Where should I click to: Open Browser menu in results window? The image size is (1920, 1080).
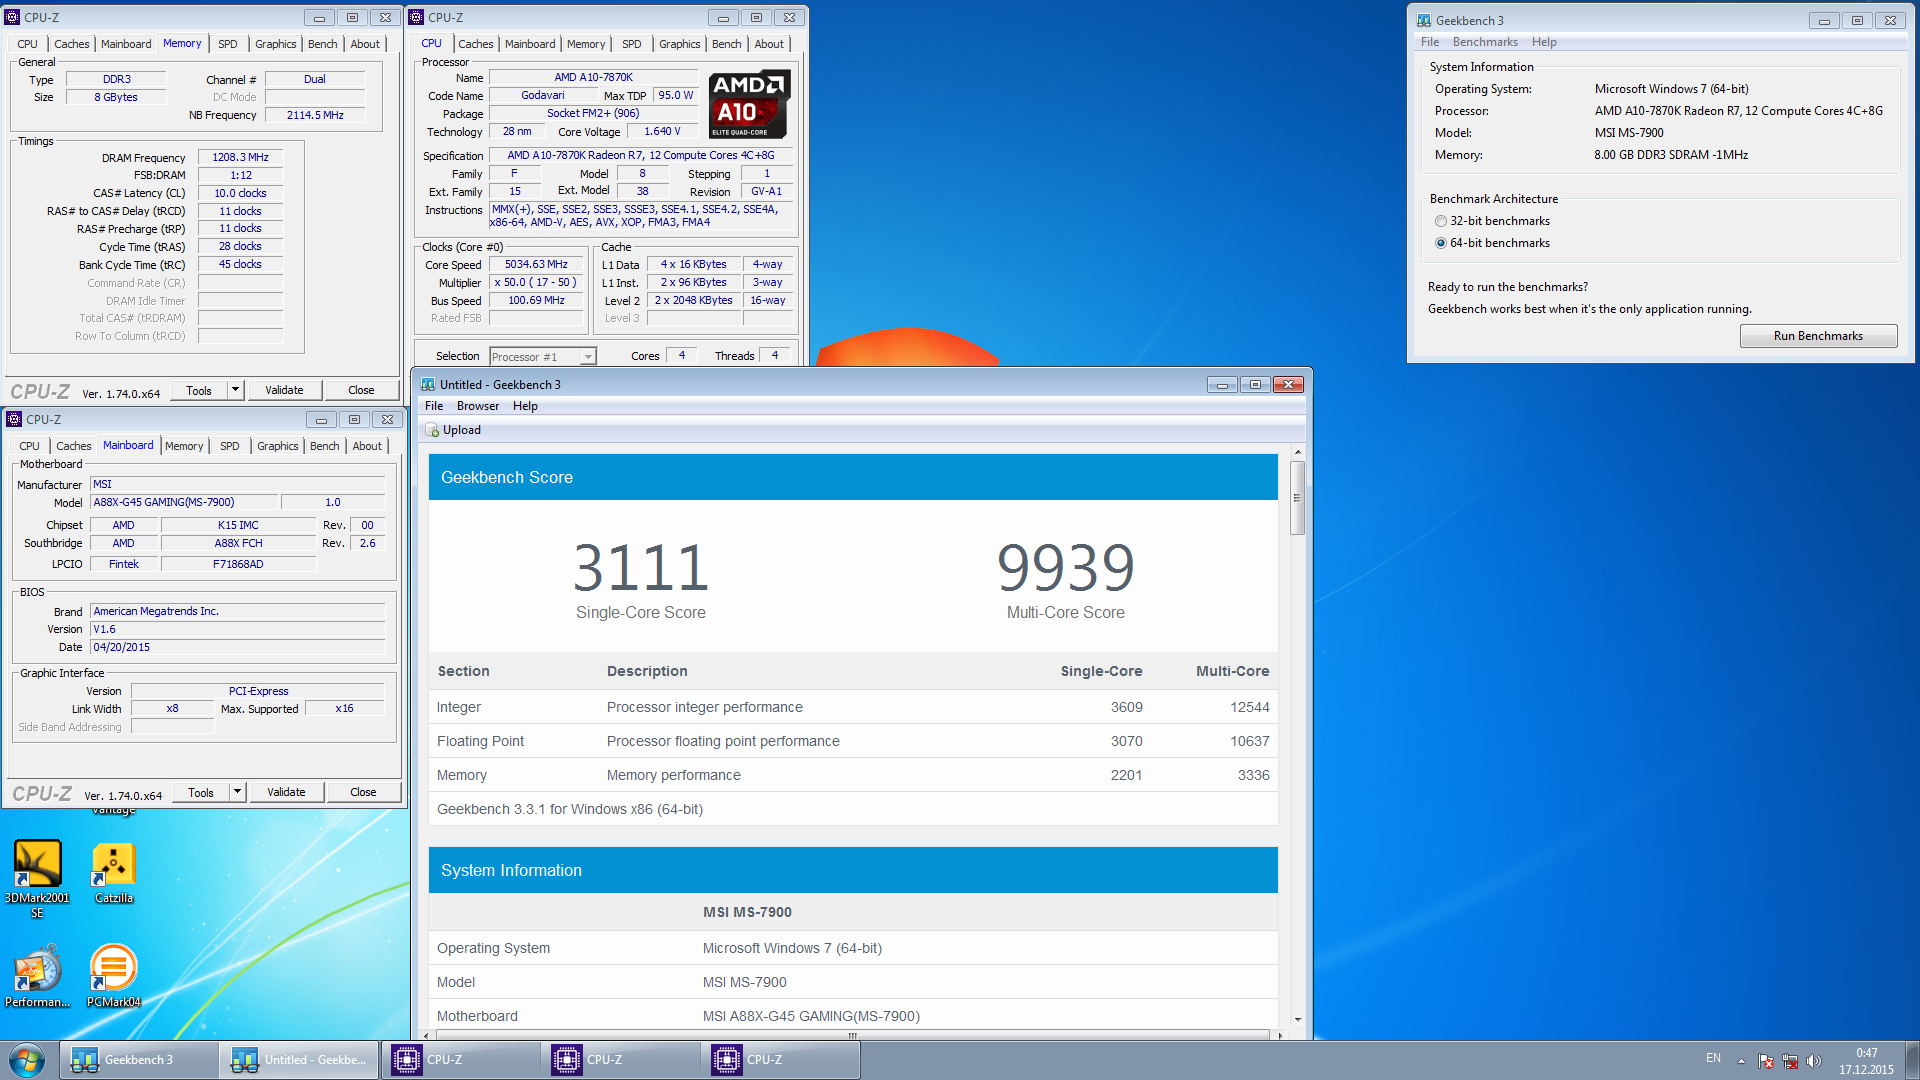(478, 406)
